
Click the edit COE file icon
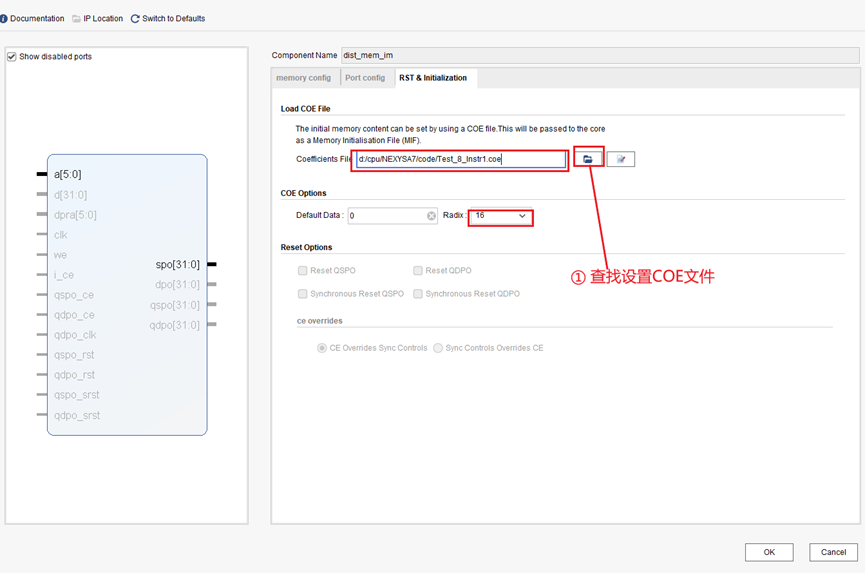coord(621,159)
